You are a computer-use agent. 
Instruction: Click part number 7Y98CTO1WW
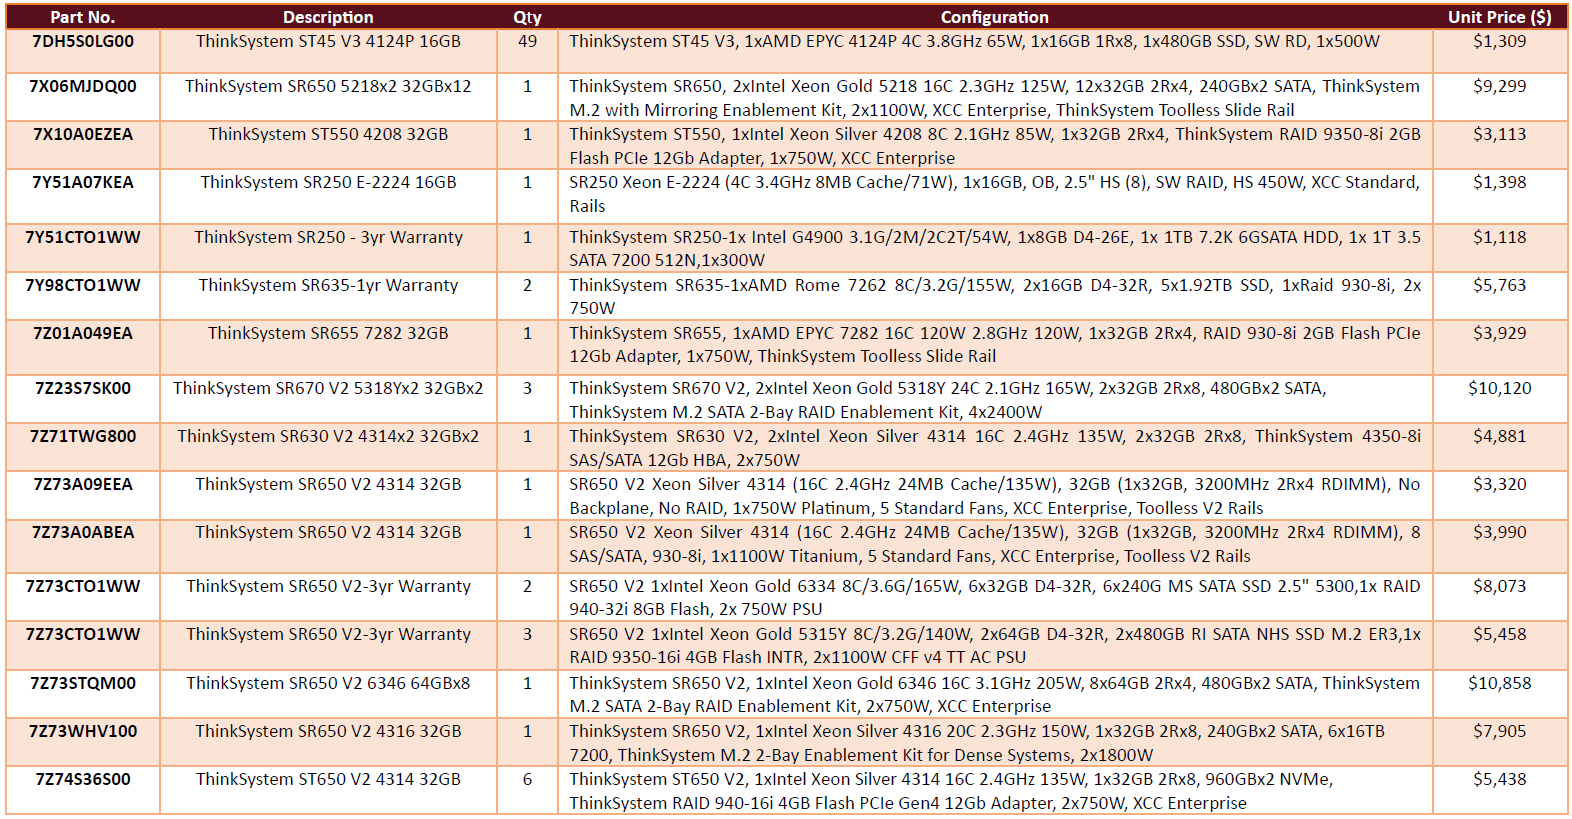[x=83, y=285]
